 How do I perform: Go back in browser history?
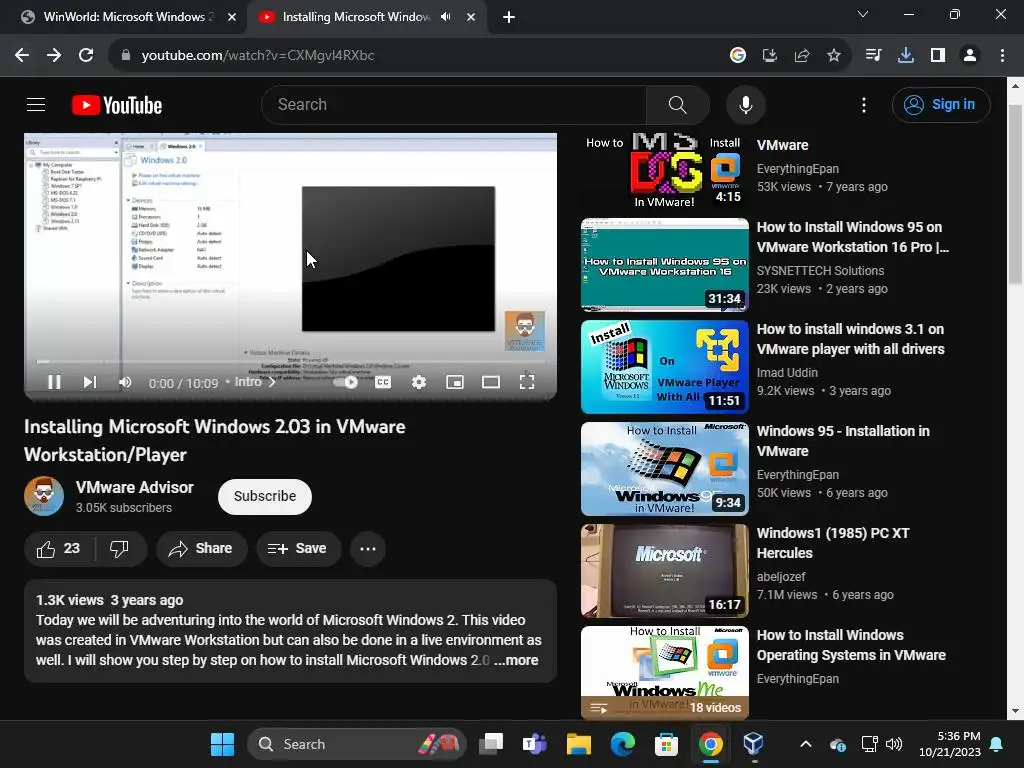22,55
